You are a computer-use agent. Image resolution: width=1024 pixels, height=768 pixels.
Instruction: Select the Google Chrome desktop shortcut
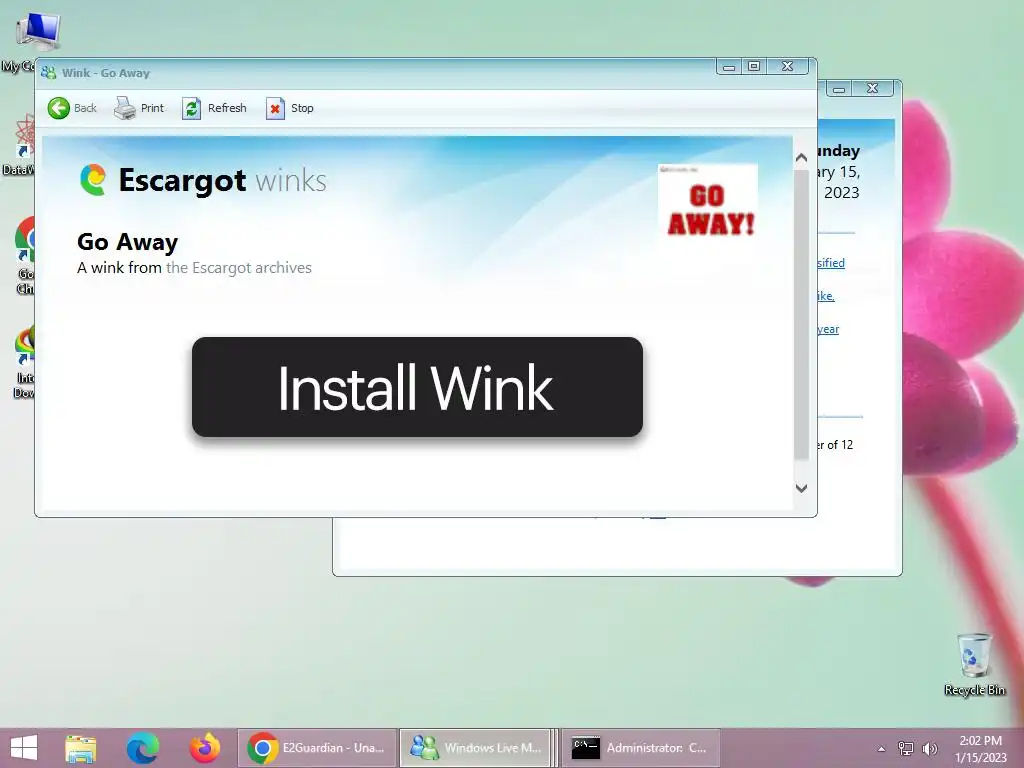[x=25, y=256]
